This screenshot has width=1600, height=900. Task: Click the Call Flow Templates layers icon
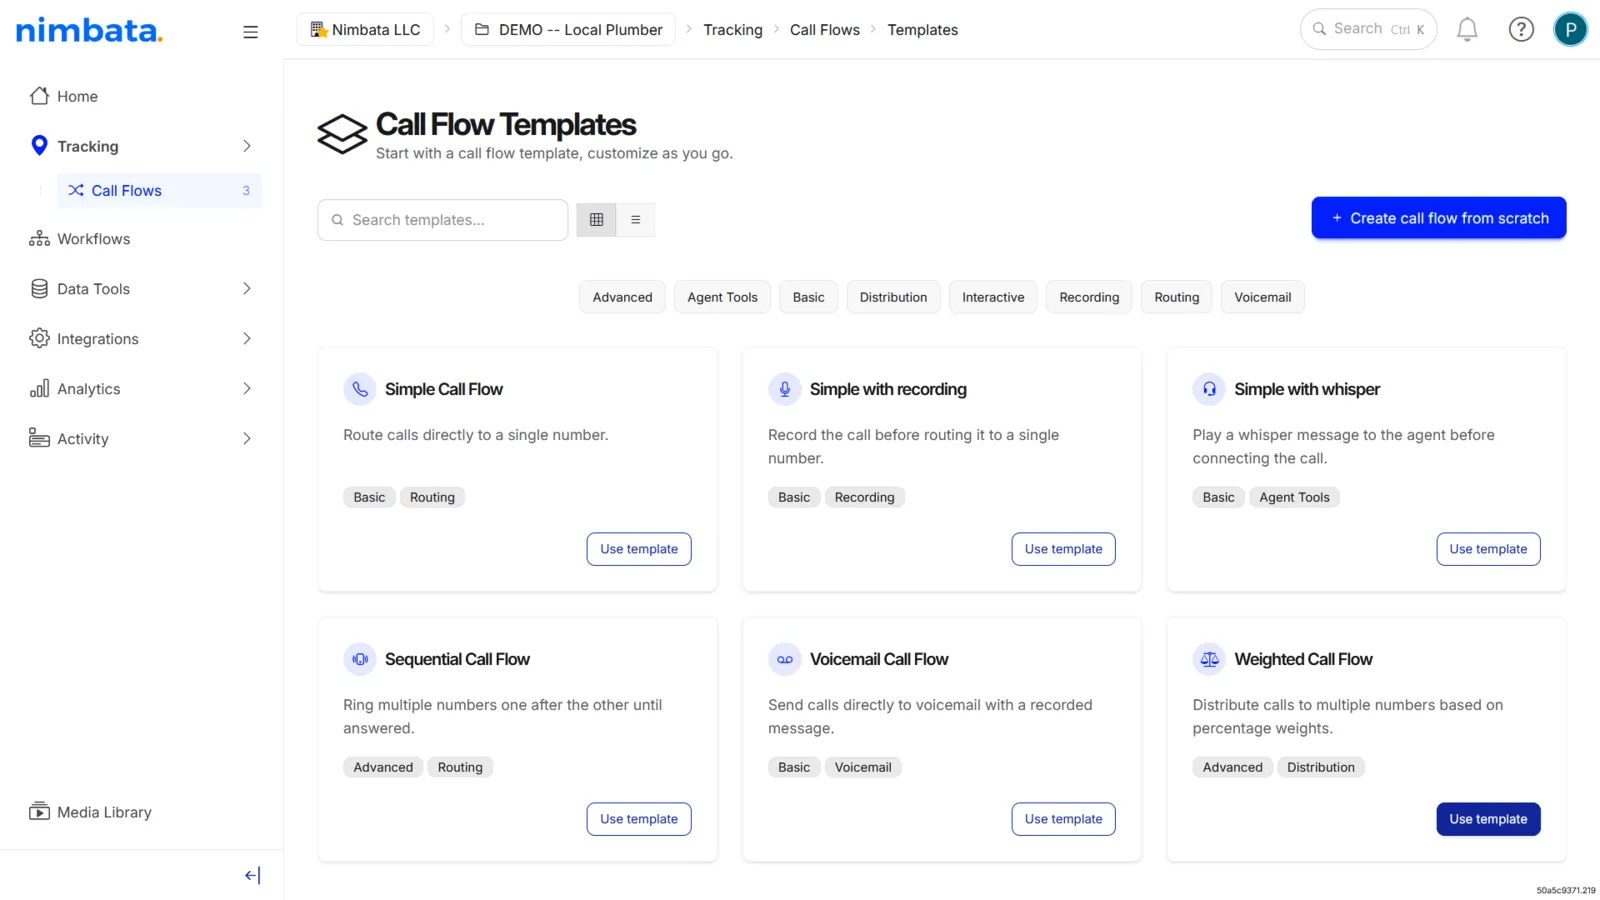(342, 134)
